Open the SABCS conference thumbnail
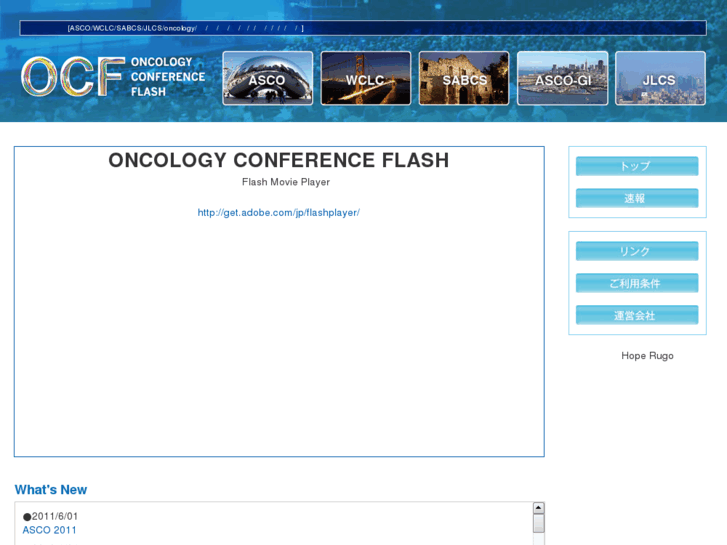 [464, 78]
